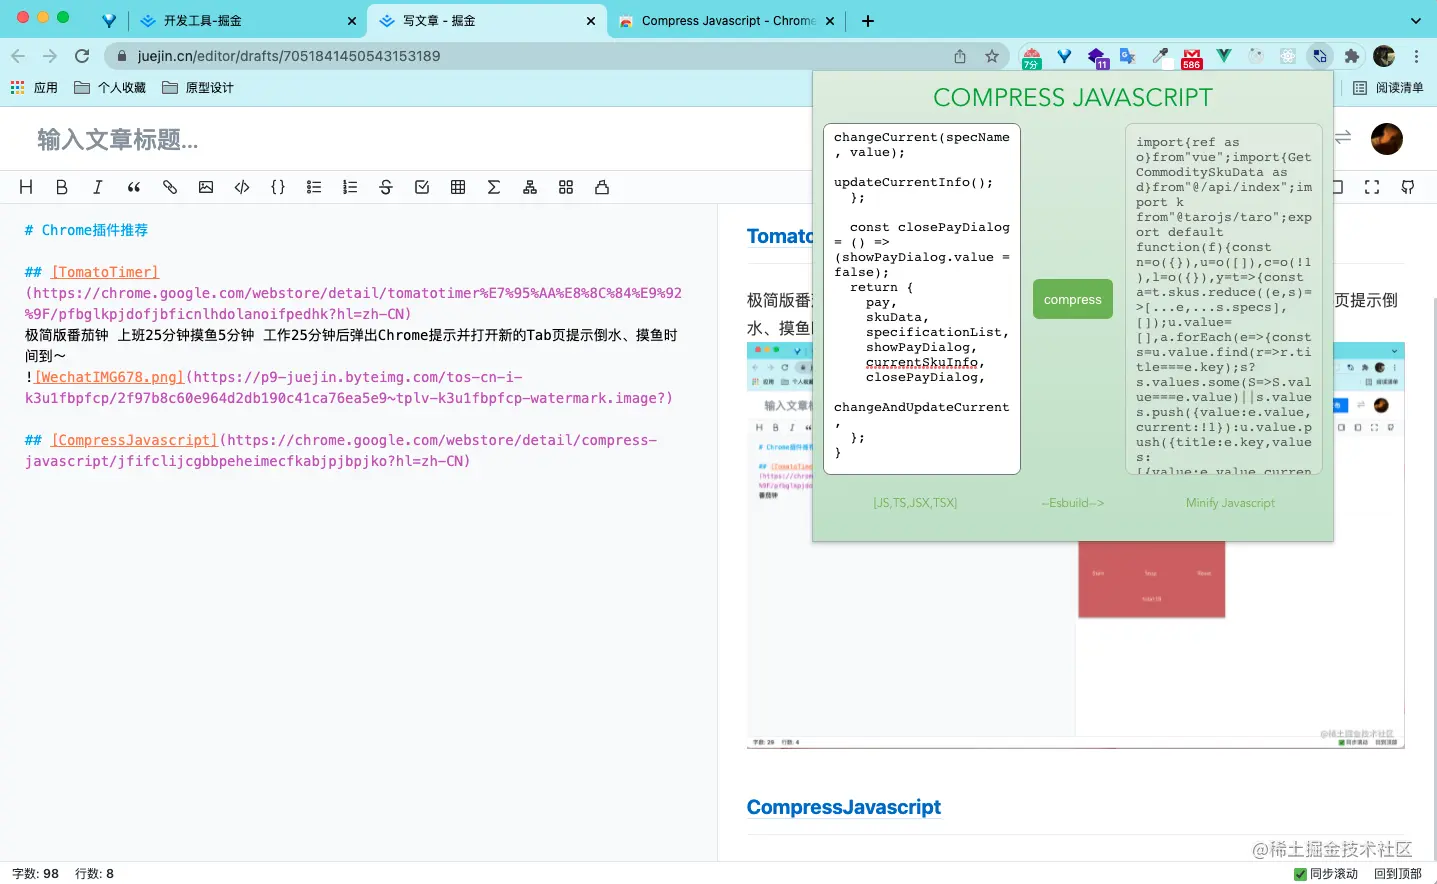The image size is (1437, 884).
Task: Insert a task list checkbox item
Action: coord(422,187)
